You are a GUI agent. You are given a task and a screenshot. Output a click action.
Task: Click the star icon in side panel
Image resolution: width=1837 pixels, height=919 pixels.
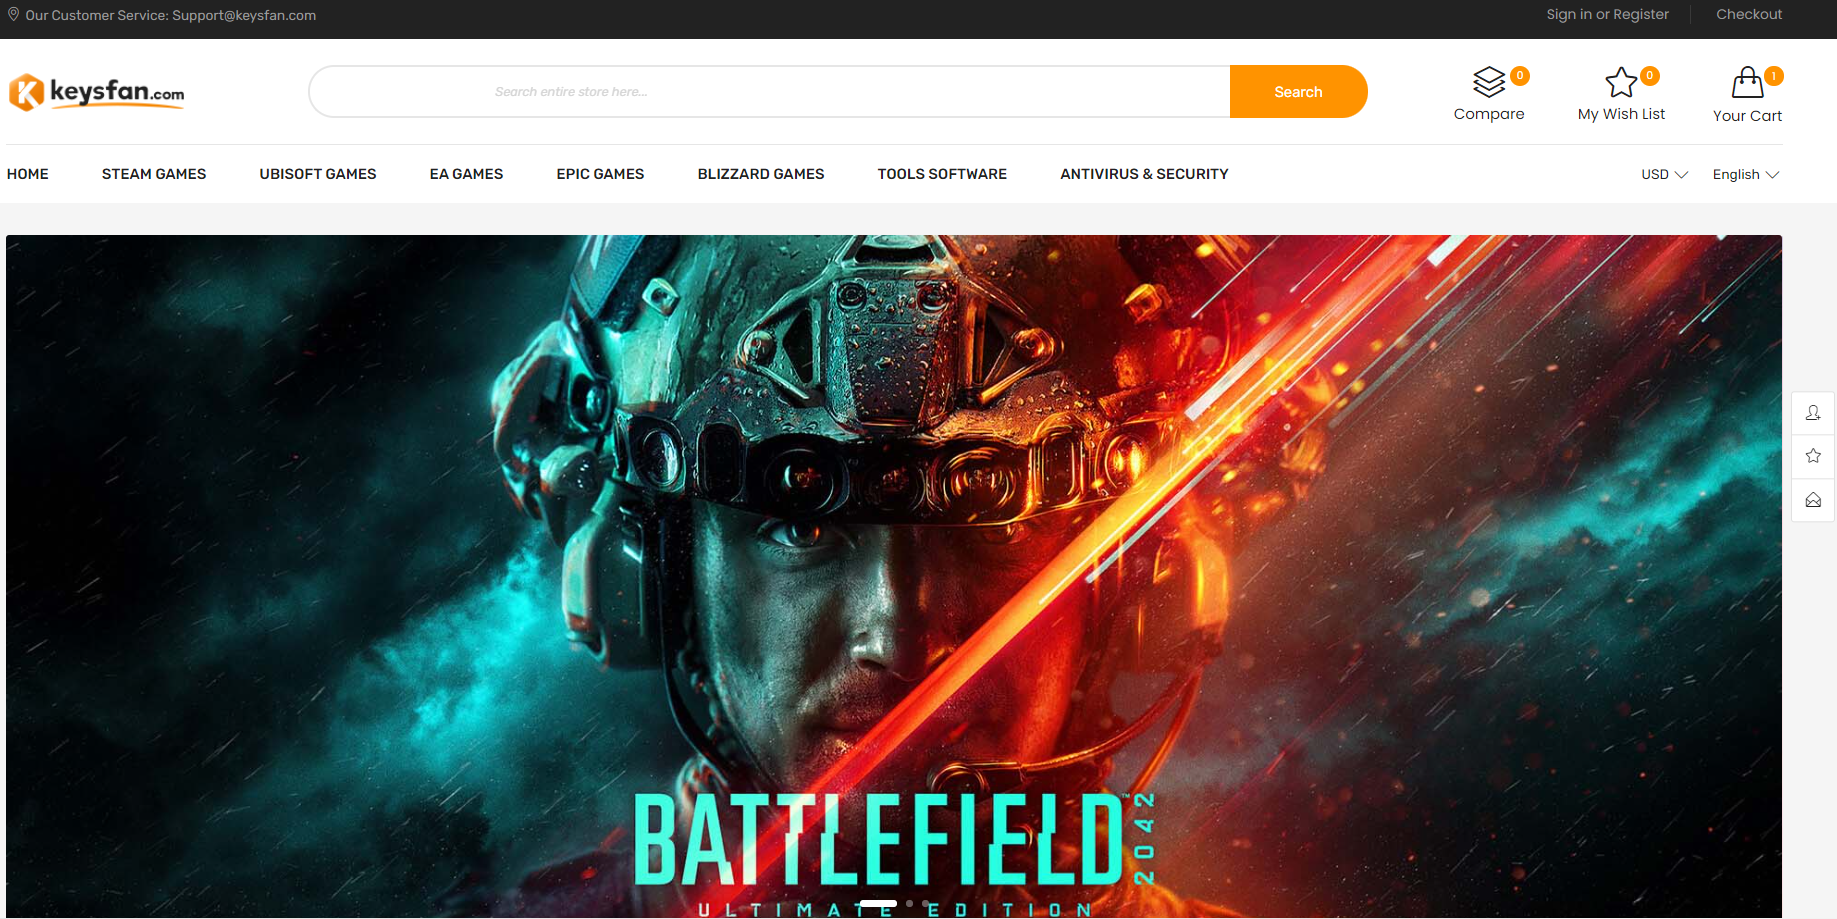click(x=1813, y=456)
